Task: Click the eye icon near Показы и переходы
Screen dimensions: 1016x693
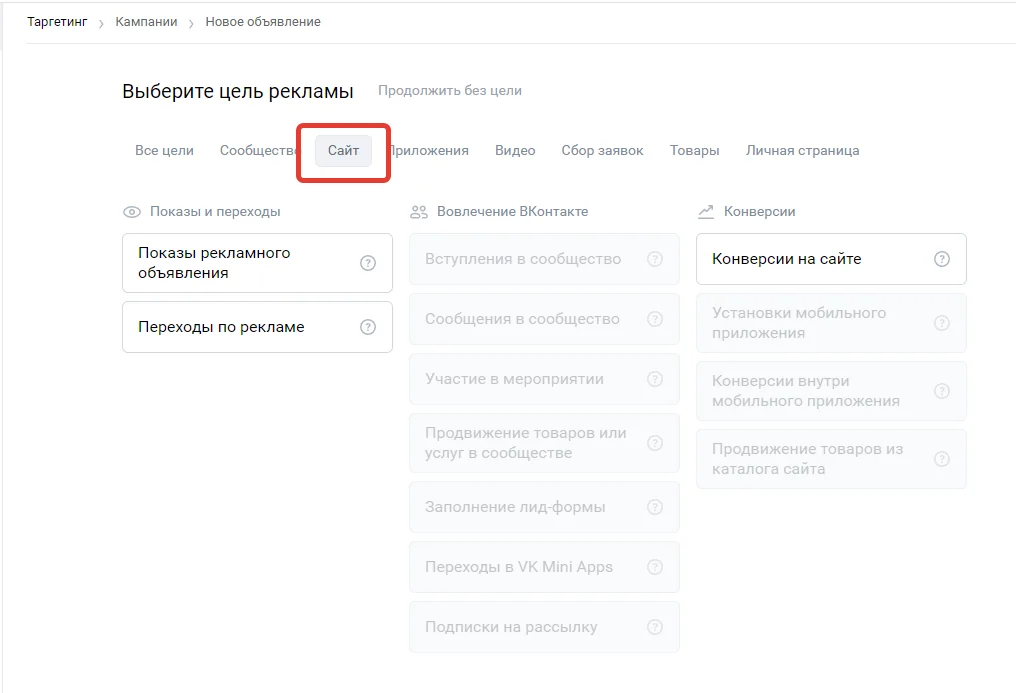Action: pos(132,212)
